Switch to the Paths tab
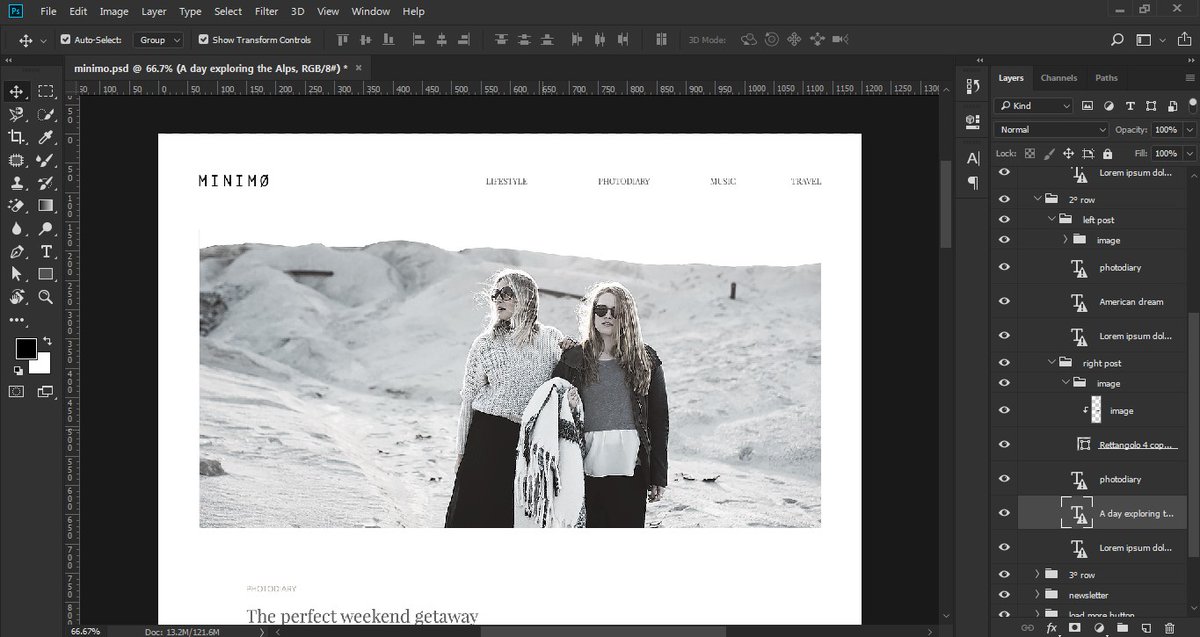Image resolution: width=1200 pixels, height=637 pixels. click(x=1106, y=78)
